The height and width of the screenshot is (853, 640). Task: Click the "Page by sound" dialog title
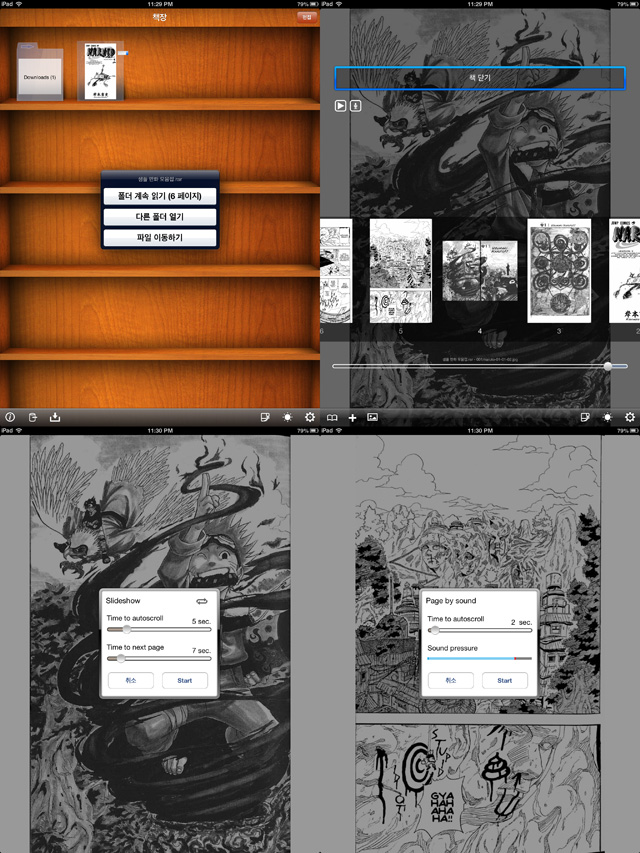click(451, 601)
